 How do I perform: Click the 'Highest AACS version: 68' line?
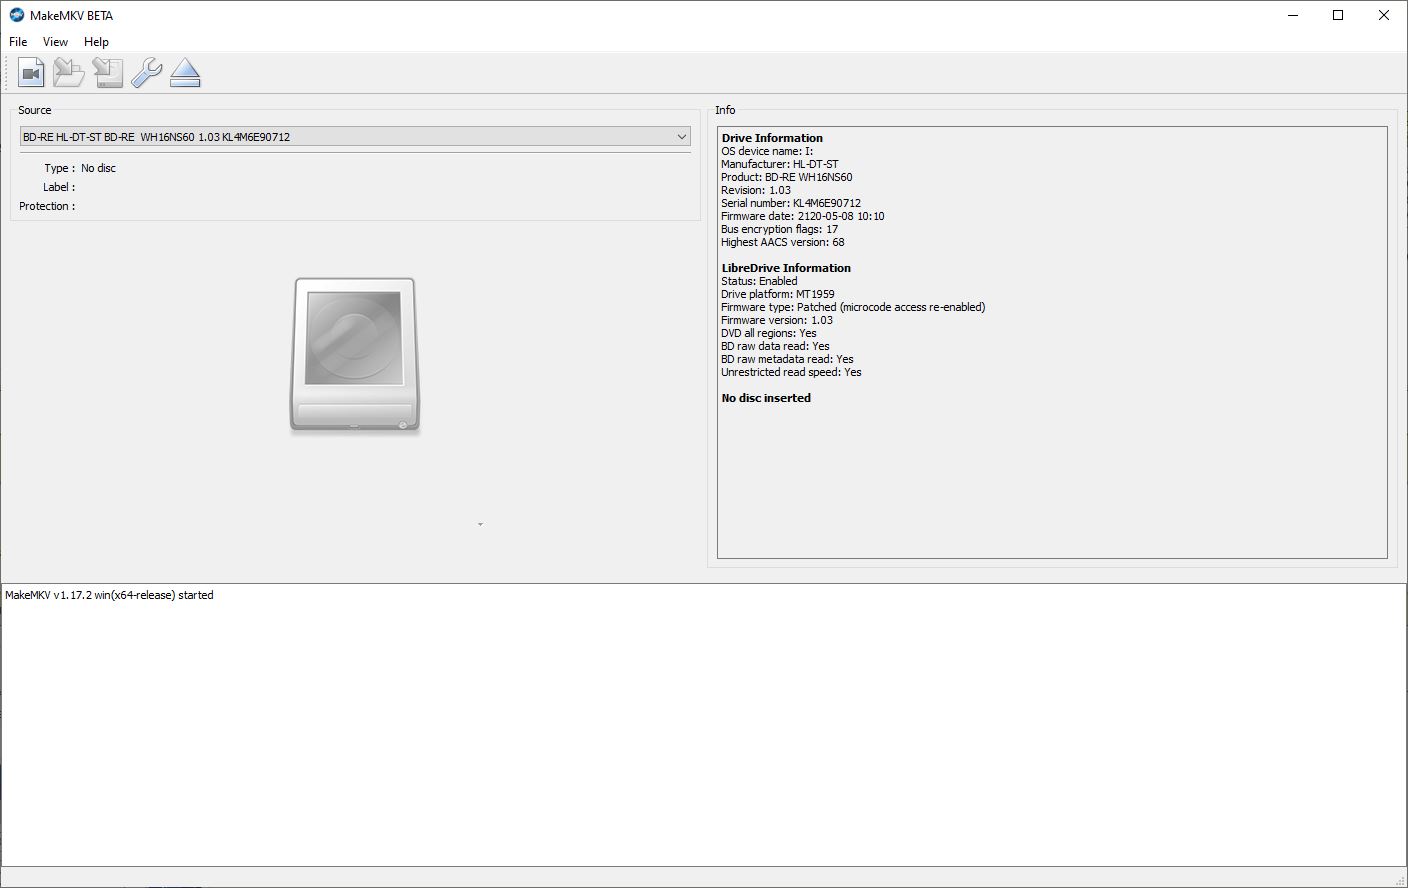(783, 242)
